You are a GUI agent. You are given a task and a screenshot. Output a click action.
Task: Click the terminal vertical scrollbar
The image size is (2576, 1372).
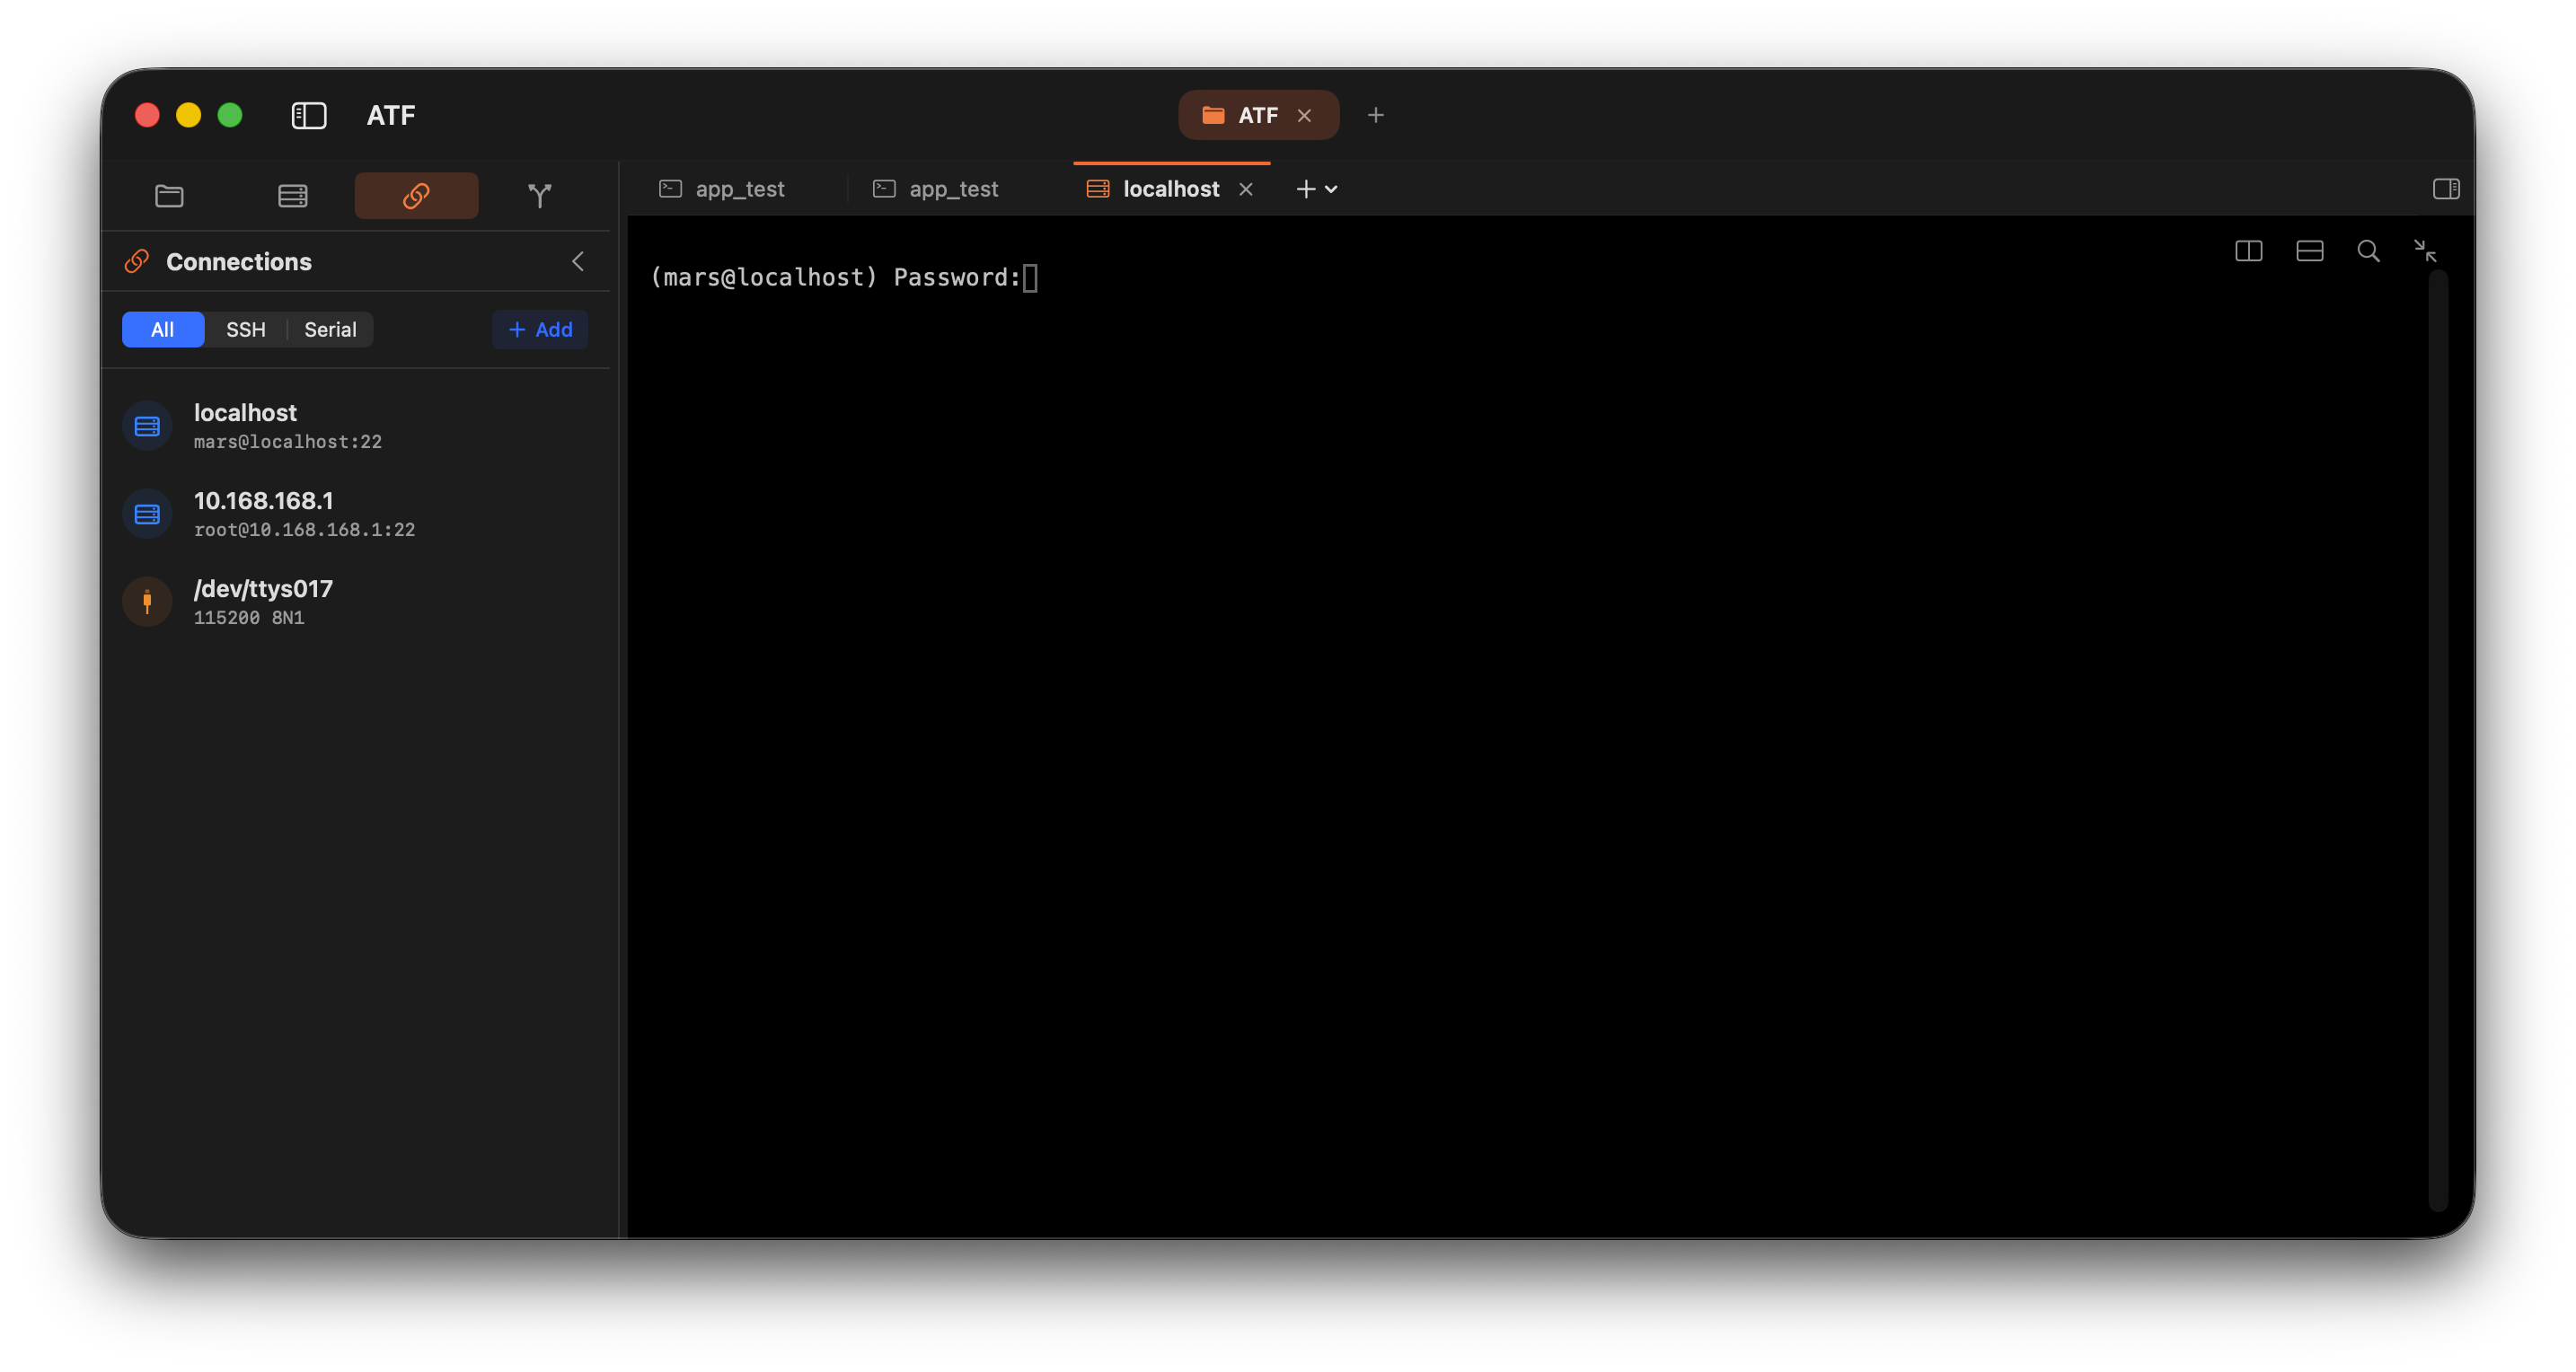coord(2438,740)
